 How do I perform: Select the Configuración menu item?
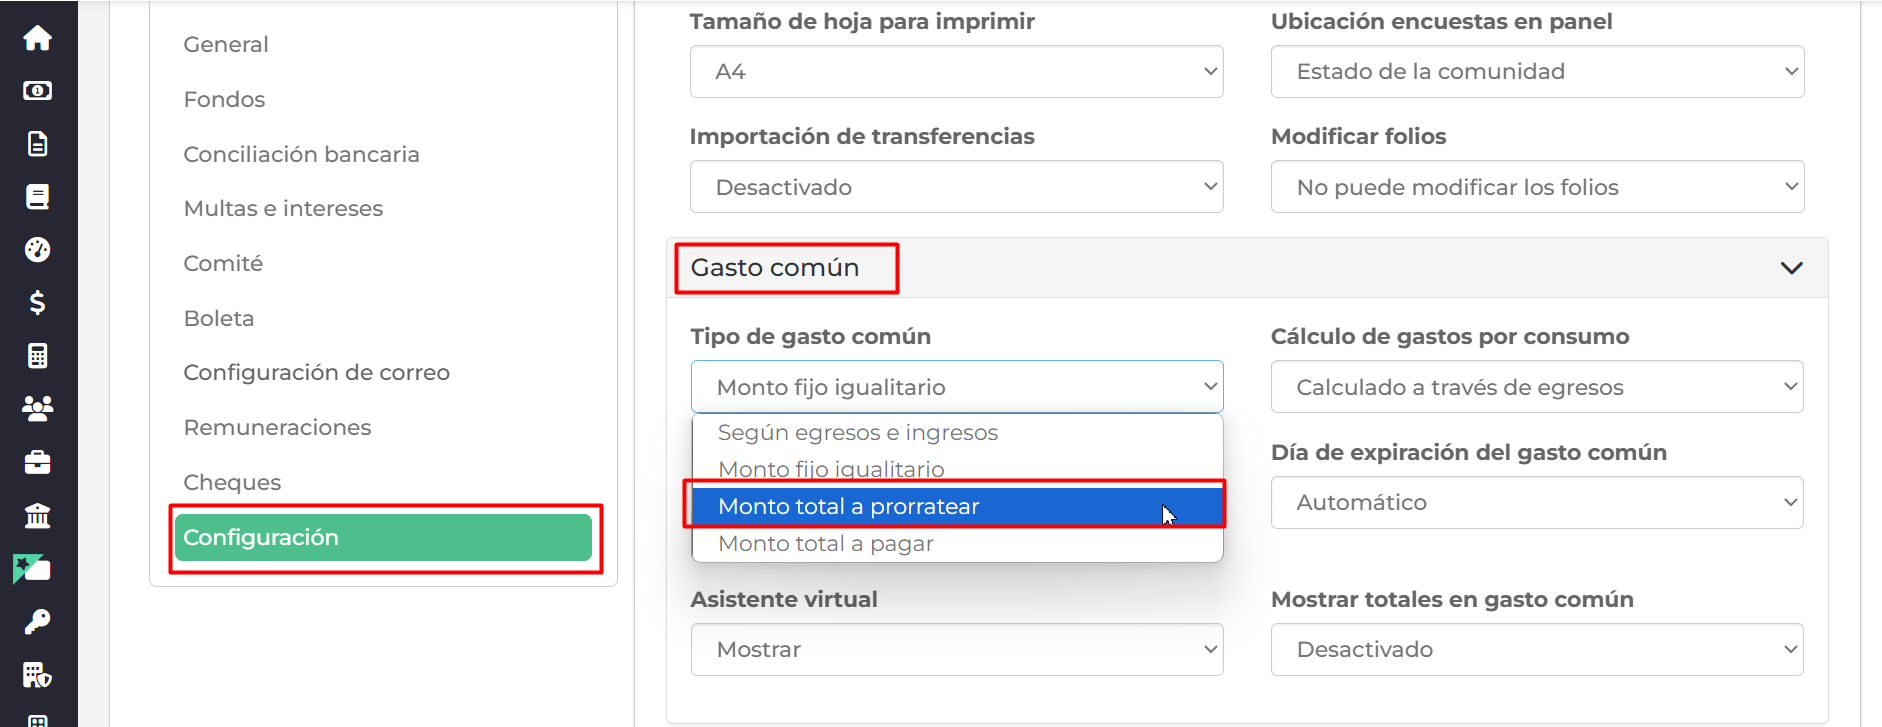(383, 537)
